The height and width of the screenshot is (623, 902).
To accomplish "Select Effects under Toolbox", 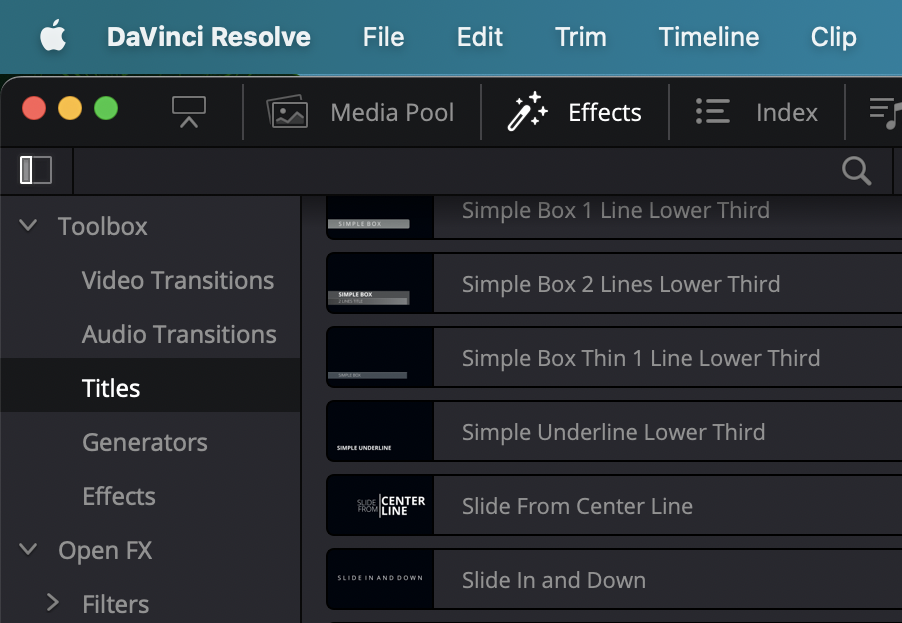I will coord(119,496).
